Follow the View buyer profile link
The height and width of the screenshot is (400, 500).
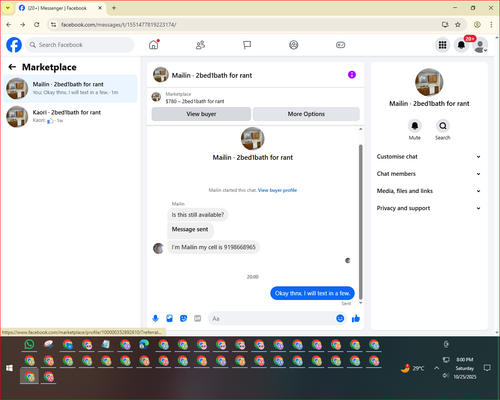277,190
